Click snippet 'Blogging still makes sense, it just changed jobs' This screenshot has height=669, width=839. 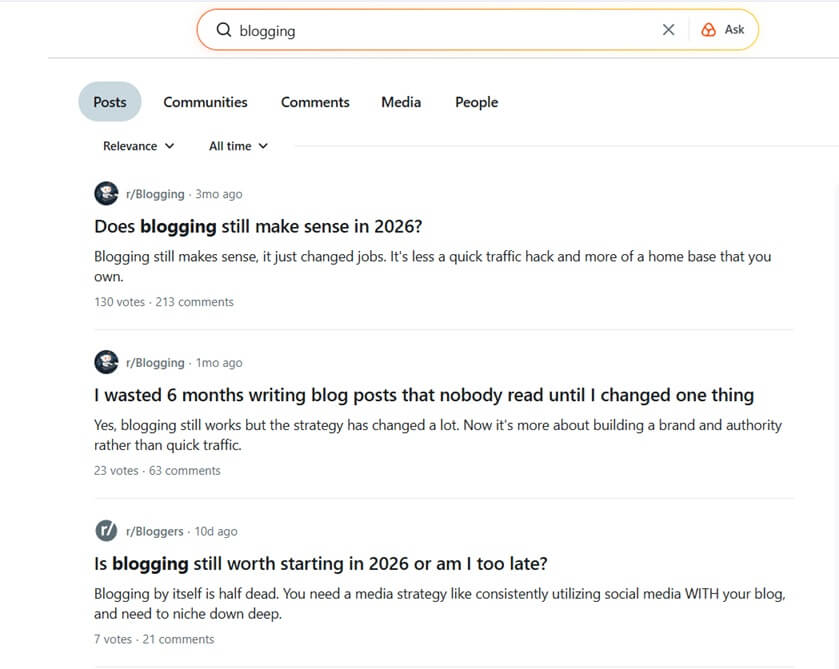(x=432, y=267)
